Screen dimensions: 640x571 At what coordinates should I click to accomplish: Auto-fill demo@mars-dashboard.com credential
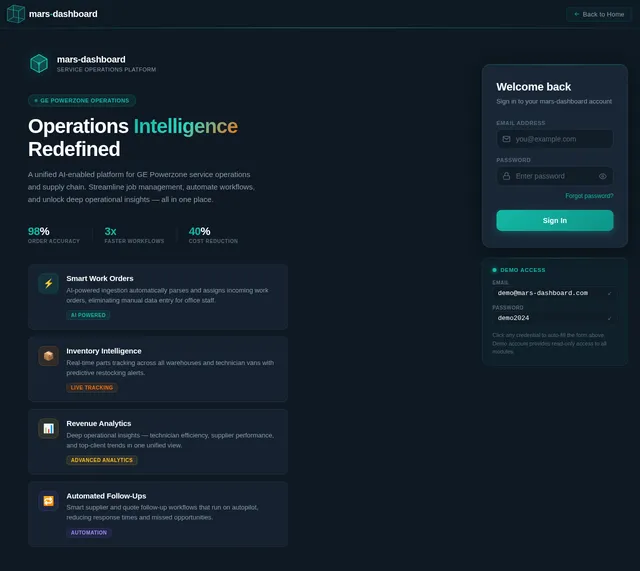pos(555,293)
